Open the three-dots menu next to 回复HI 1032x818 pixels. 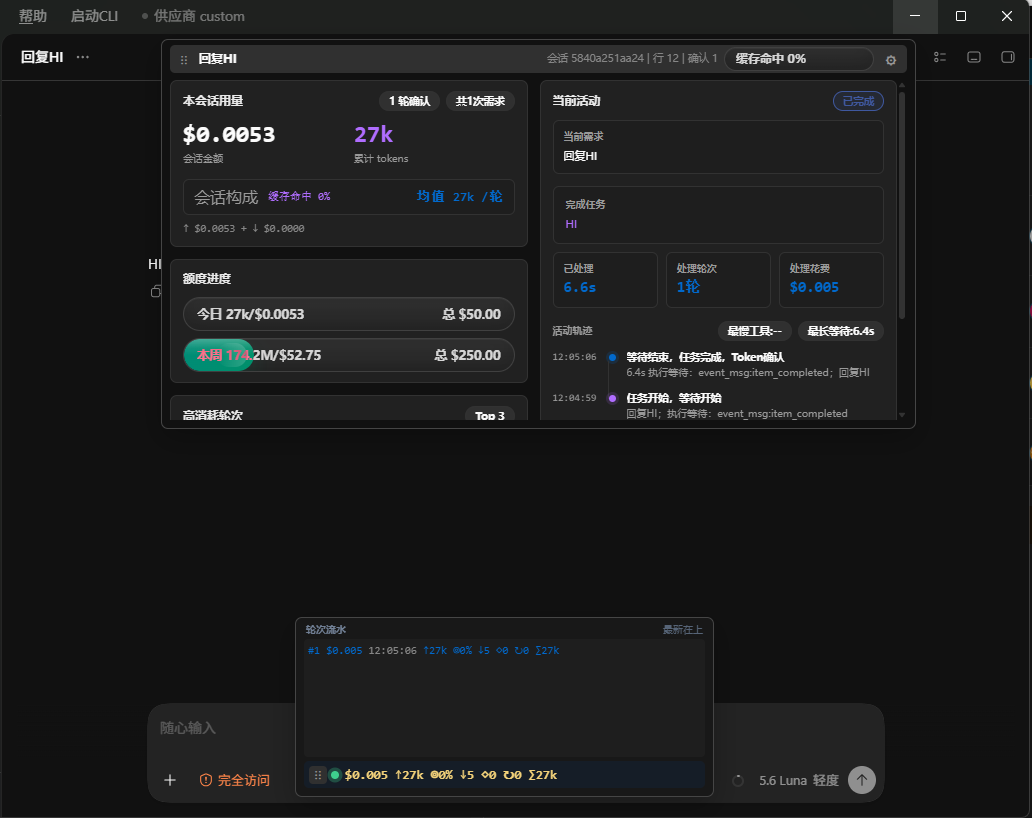click(82, 57)
